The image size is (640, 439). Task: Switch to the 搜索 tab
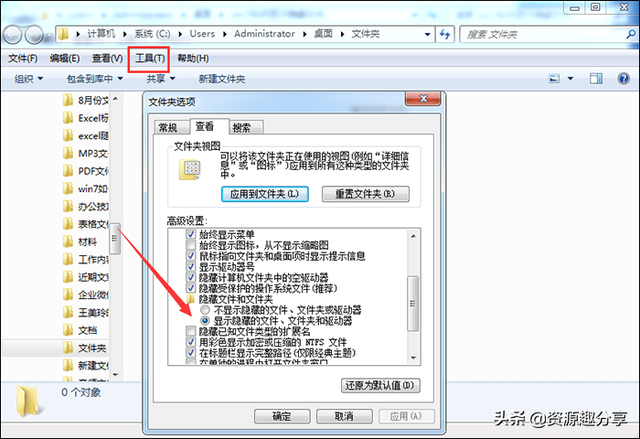point(247,128)
